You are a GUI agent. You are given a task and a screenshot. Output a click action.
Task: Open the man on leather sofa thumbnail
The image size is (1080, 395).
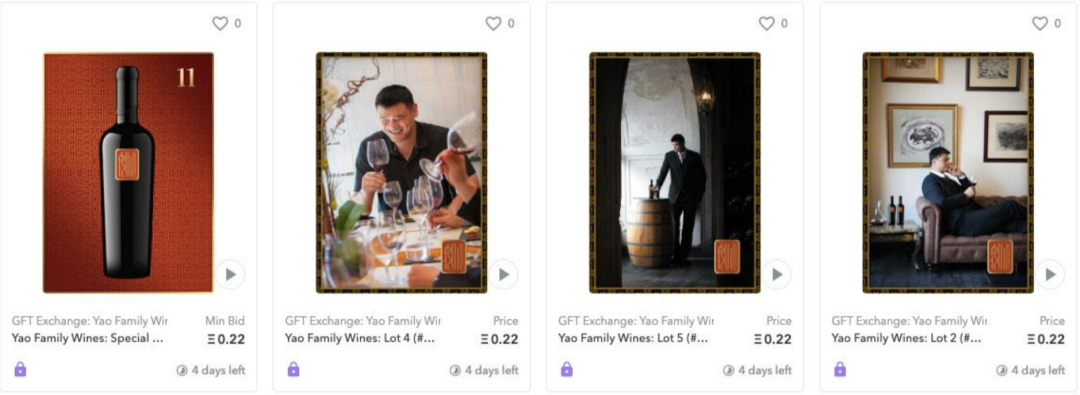point(948,172)
